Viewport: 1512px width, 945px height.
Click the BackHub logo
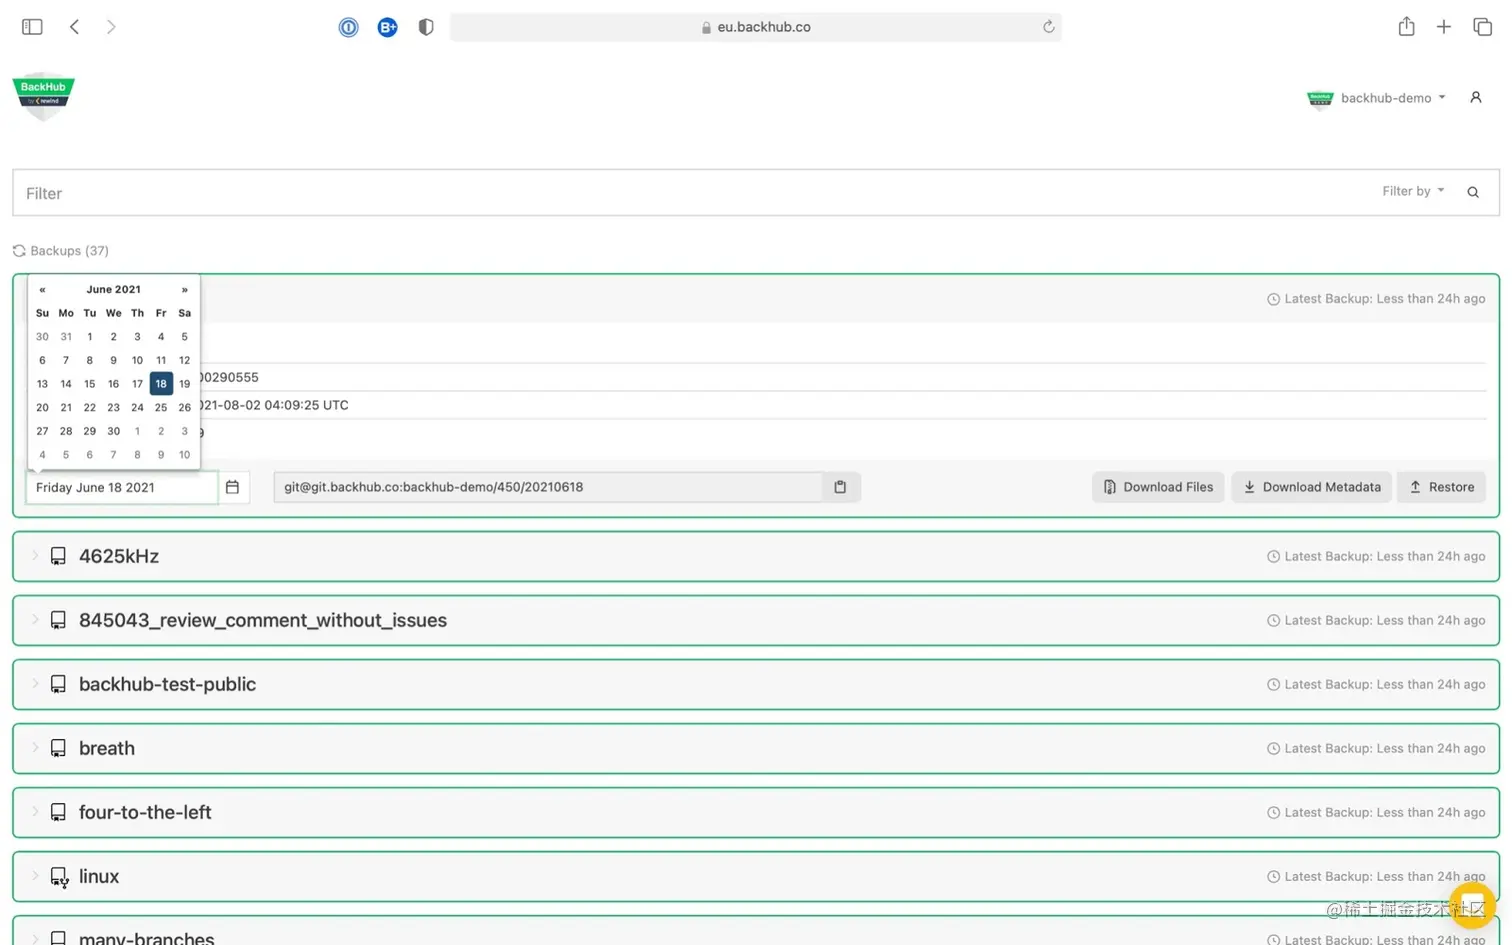(x=43, y=95)
